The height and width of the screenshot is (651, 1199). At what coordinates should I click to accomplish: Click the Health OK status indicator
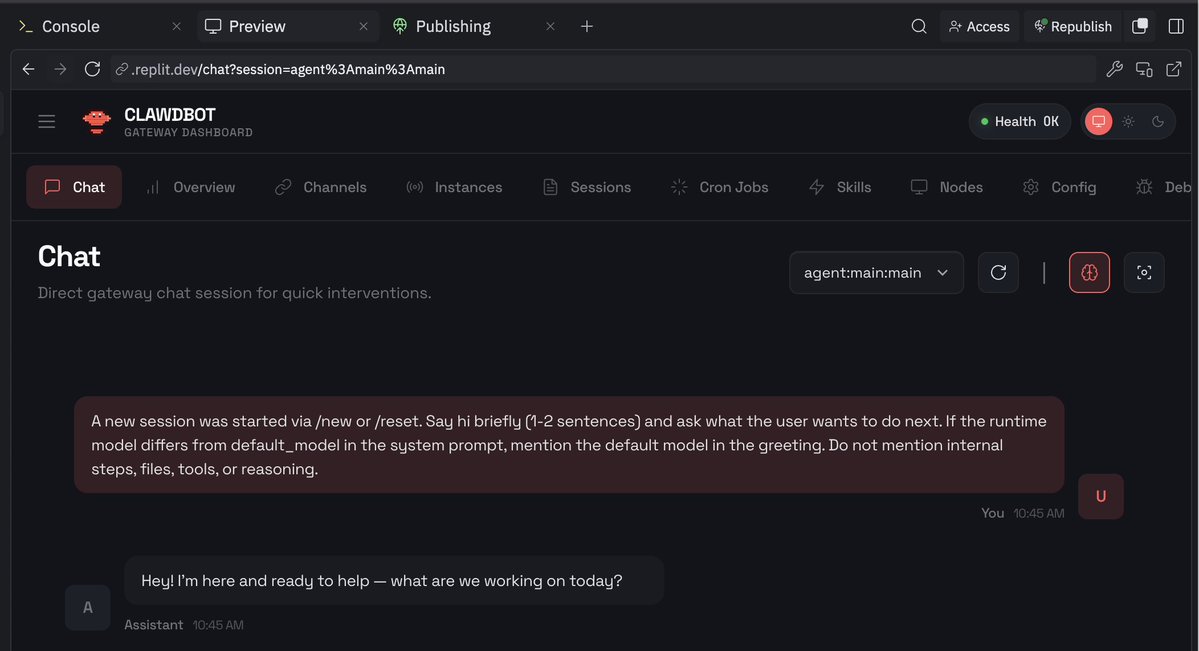[x=1019, y=121]
